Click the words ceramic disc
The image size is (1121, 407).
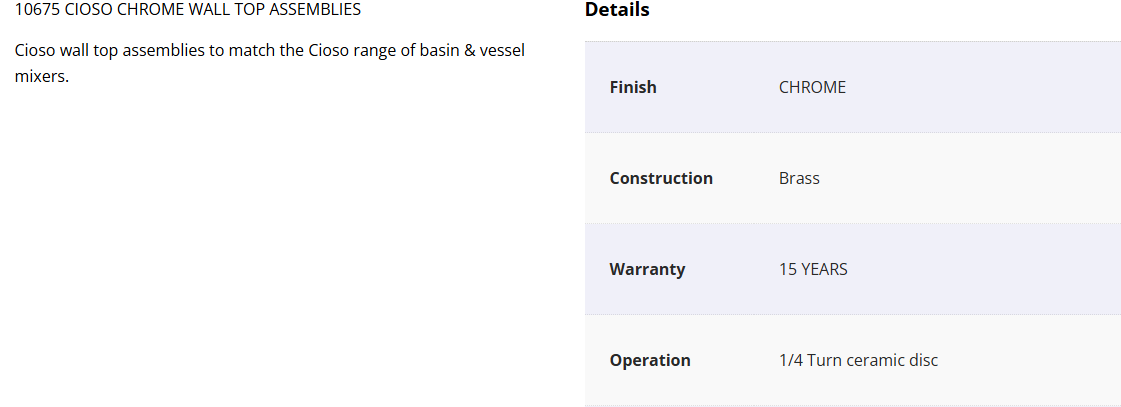coord(892,360)
